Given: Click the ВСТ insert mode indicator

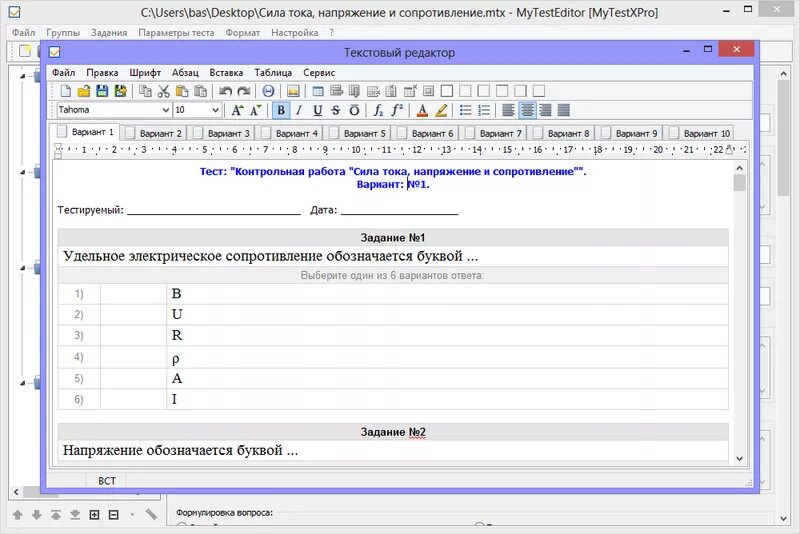Looking at the screenshot, I should pos(107,481).
